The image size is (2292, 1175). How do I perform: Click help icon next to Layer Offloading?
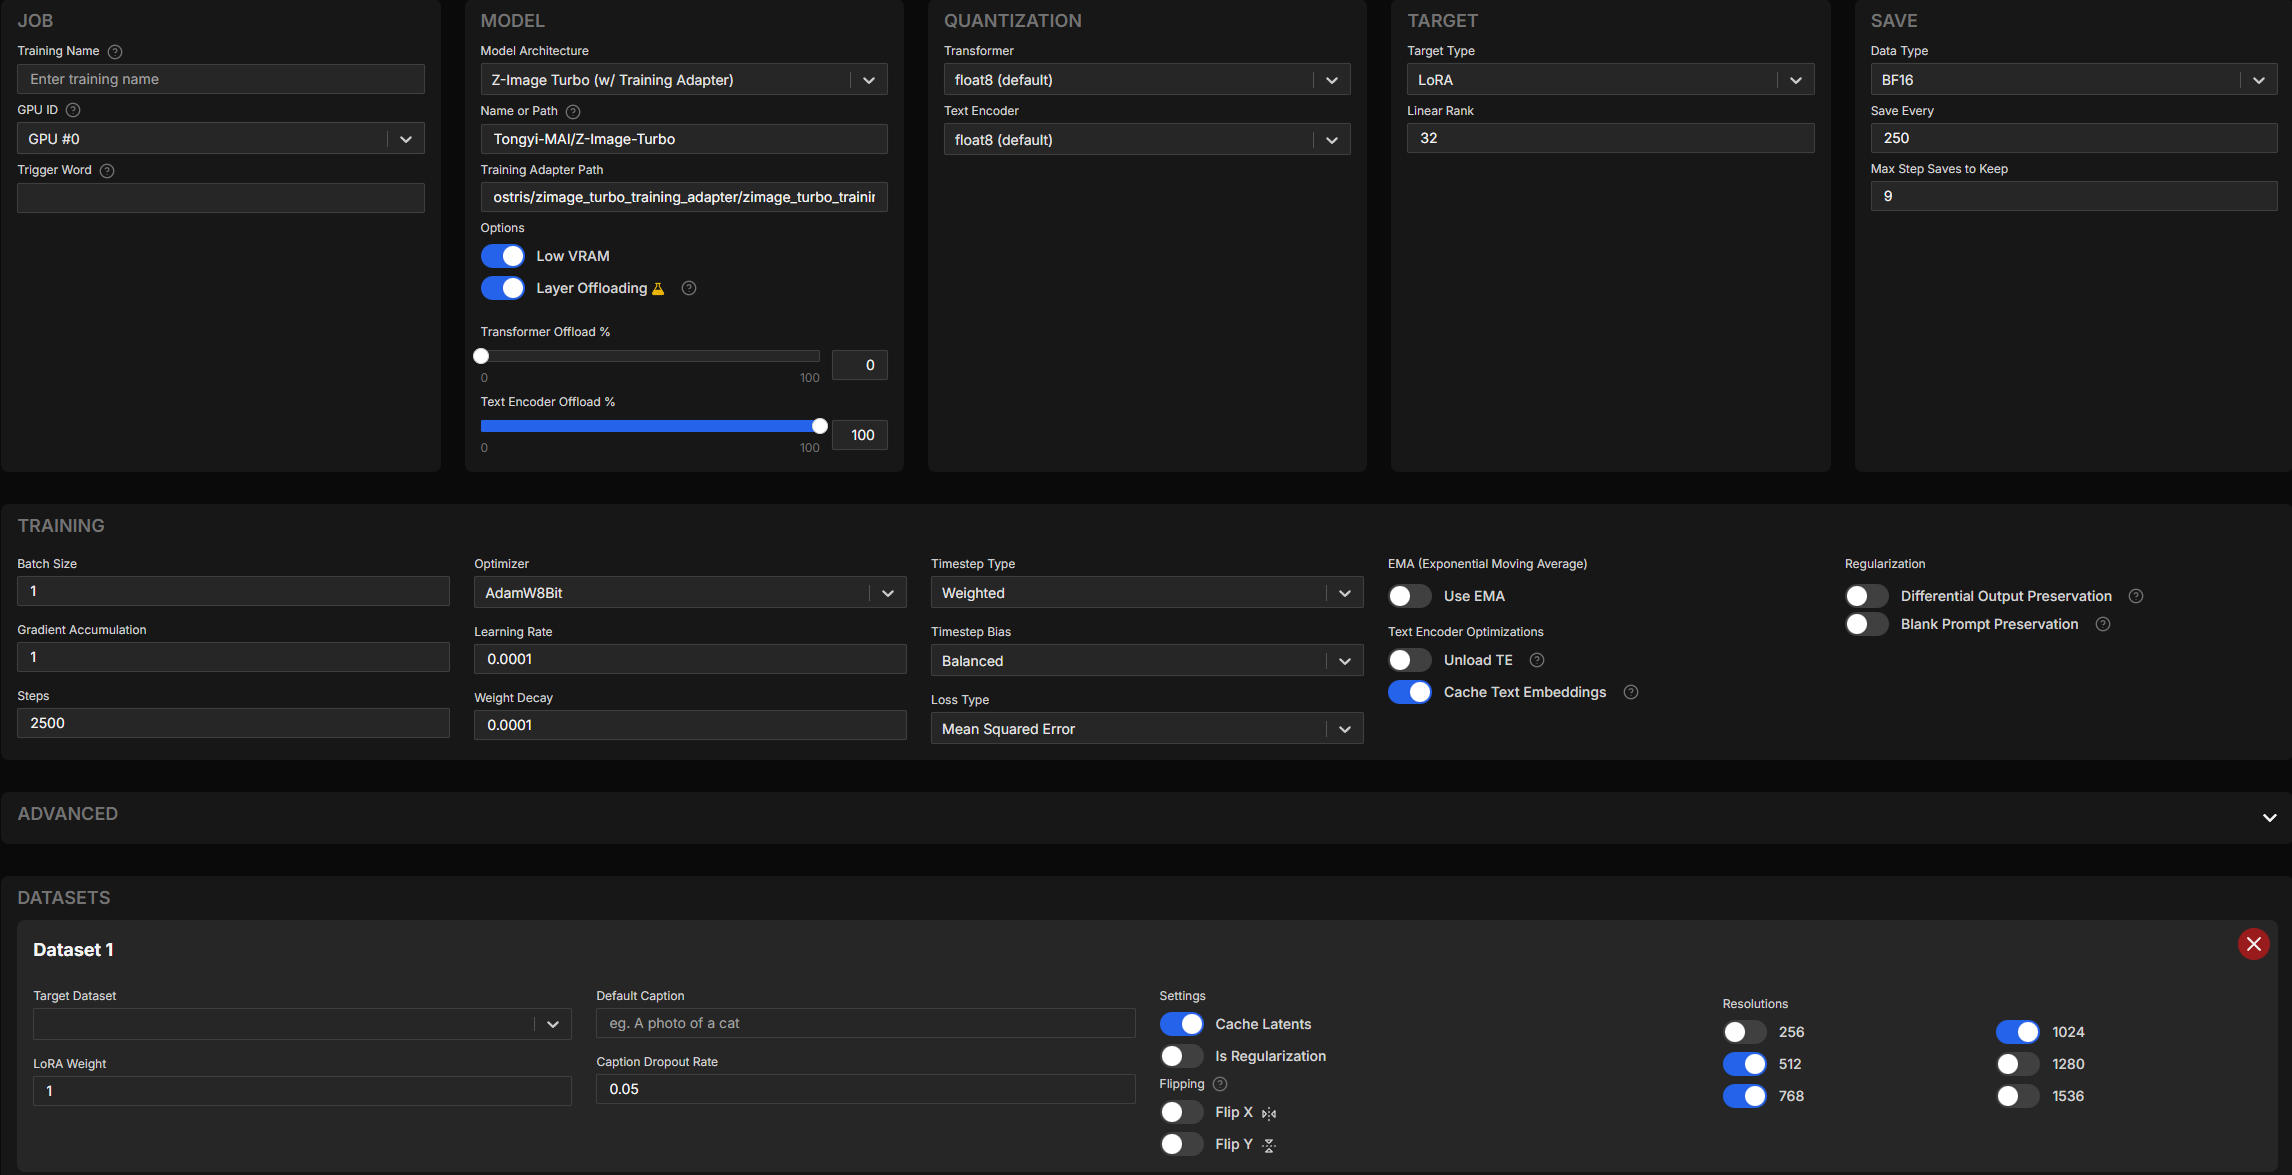coord(689,288)
